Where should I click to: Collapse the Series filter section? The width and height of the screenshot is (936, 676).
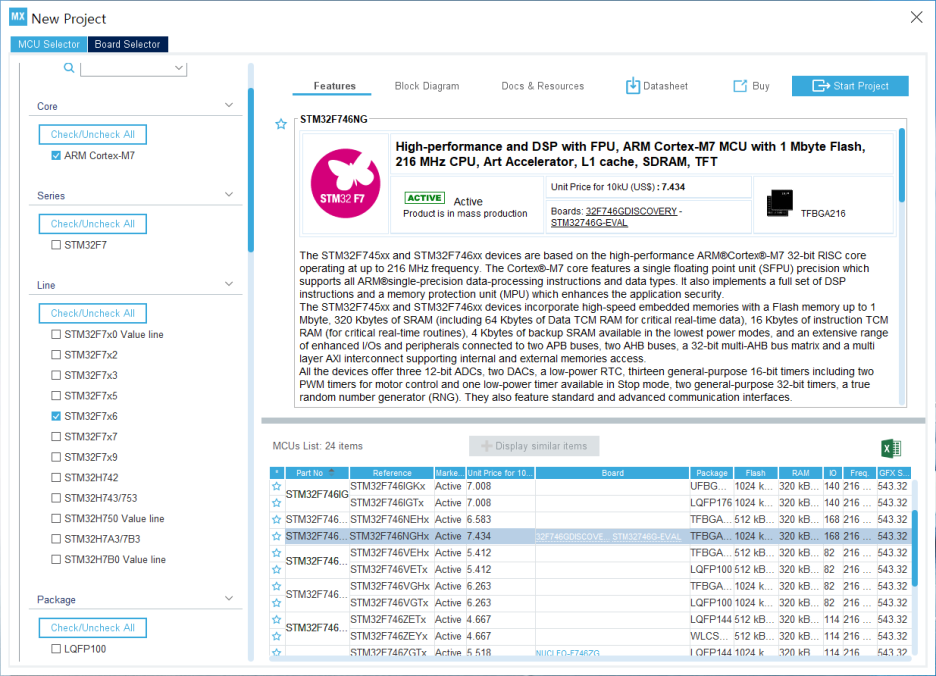pyautogui.click(x=229, y=195)
